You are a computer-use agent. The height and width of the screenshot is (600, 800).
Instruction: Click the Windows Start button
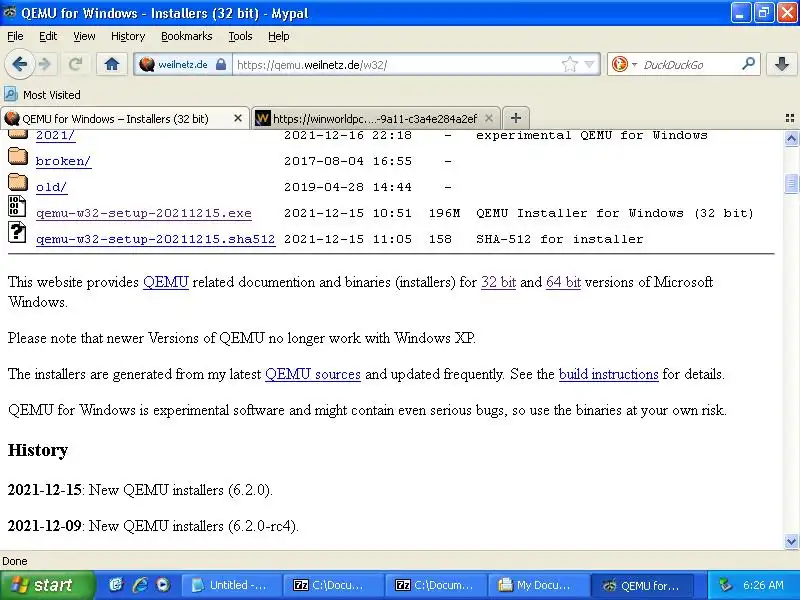click(48, 585)
